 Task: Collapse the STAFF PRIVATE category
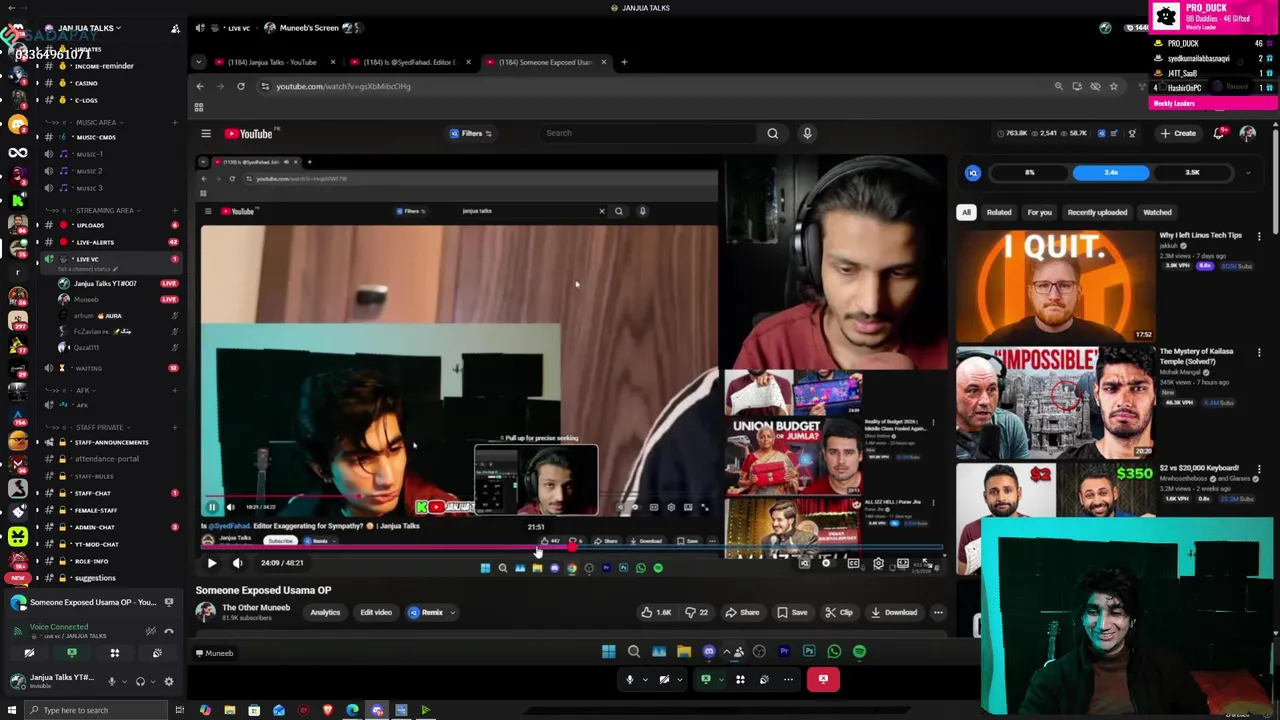[x=99, y=427]
